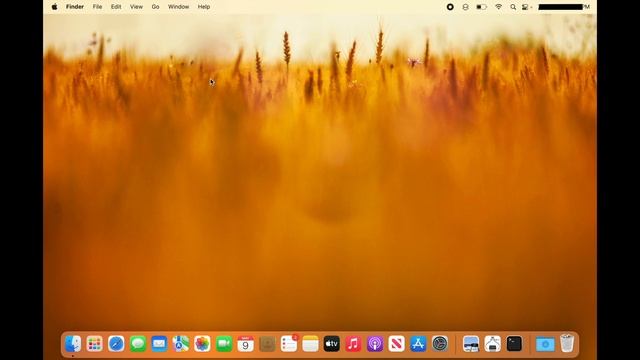Launch News from the Dock
Viewport: 640px width, 360px height.
pos(397,344)
